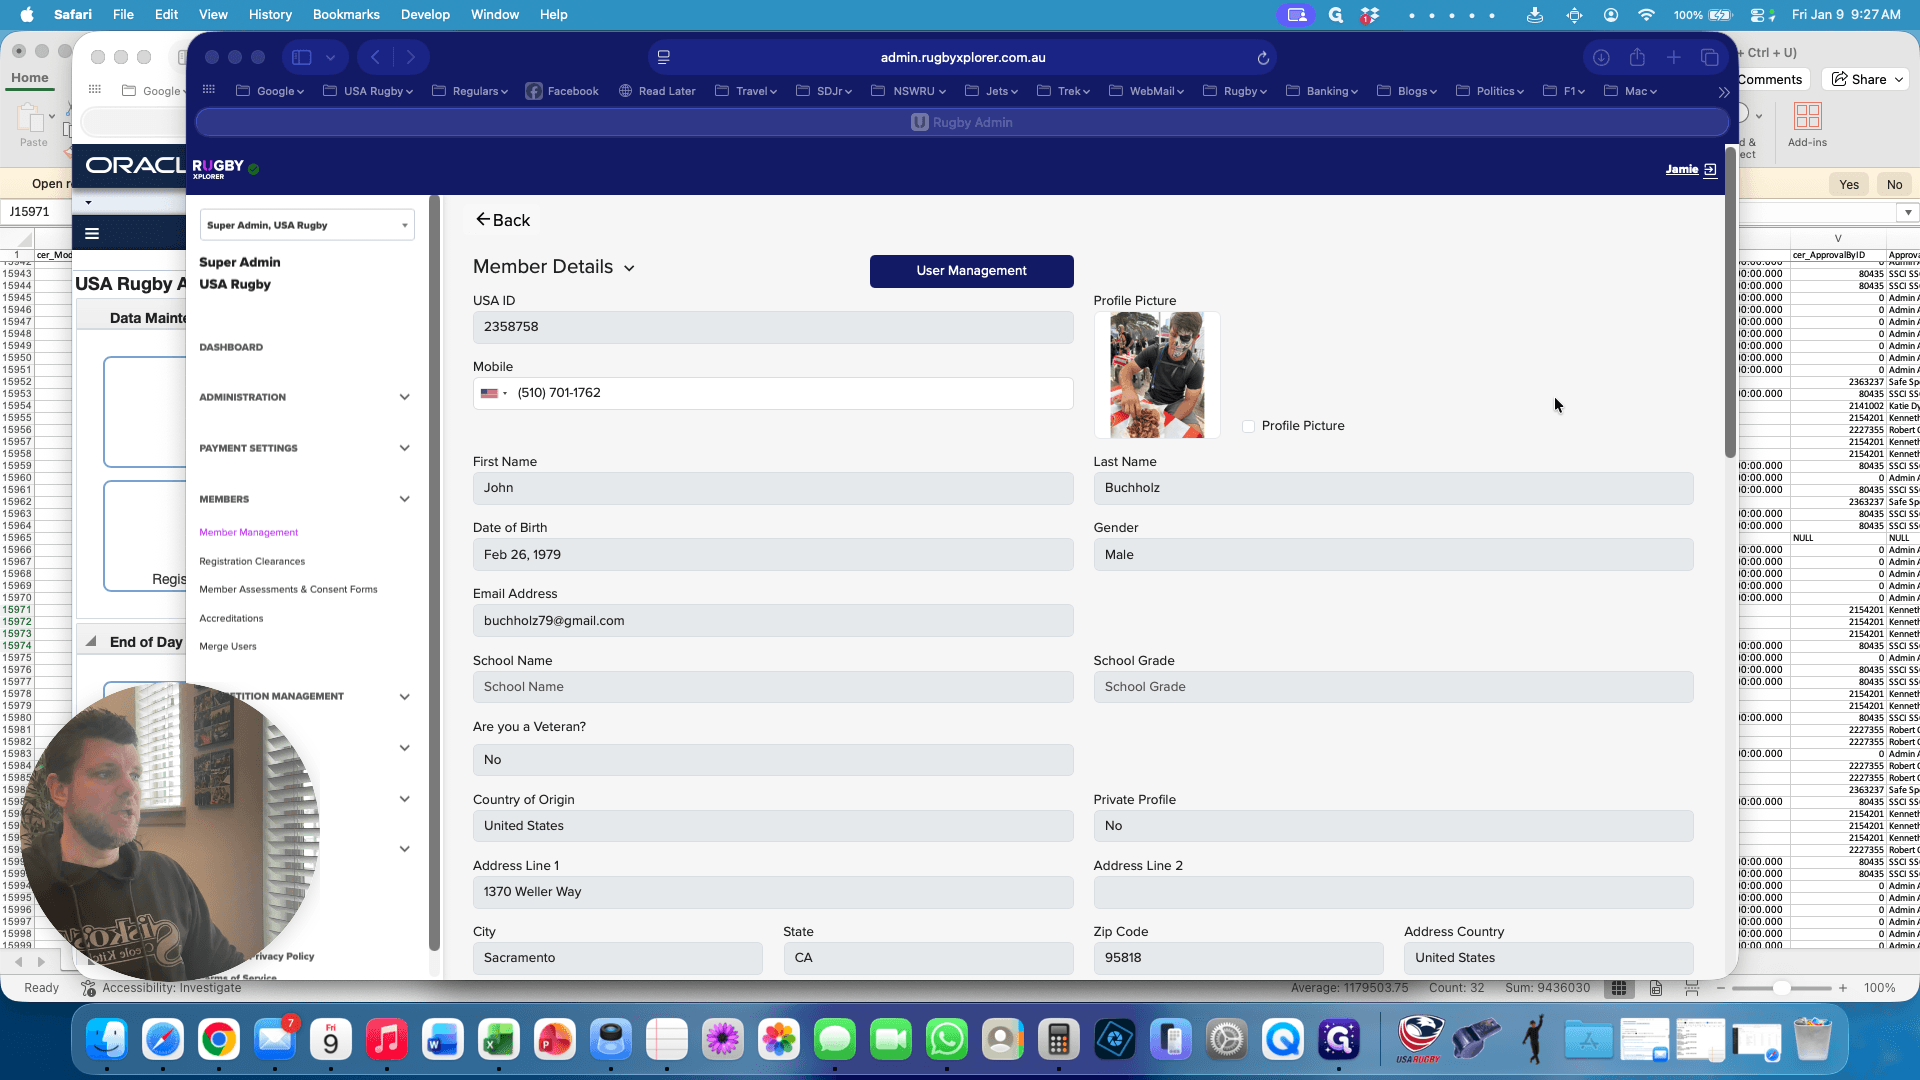Open WhatsApp from the Dock
Viewport: 1920px width, 1080px height.
[946, 1041]
